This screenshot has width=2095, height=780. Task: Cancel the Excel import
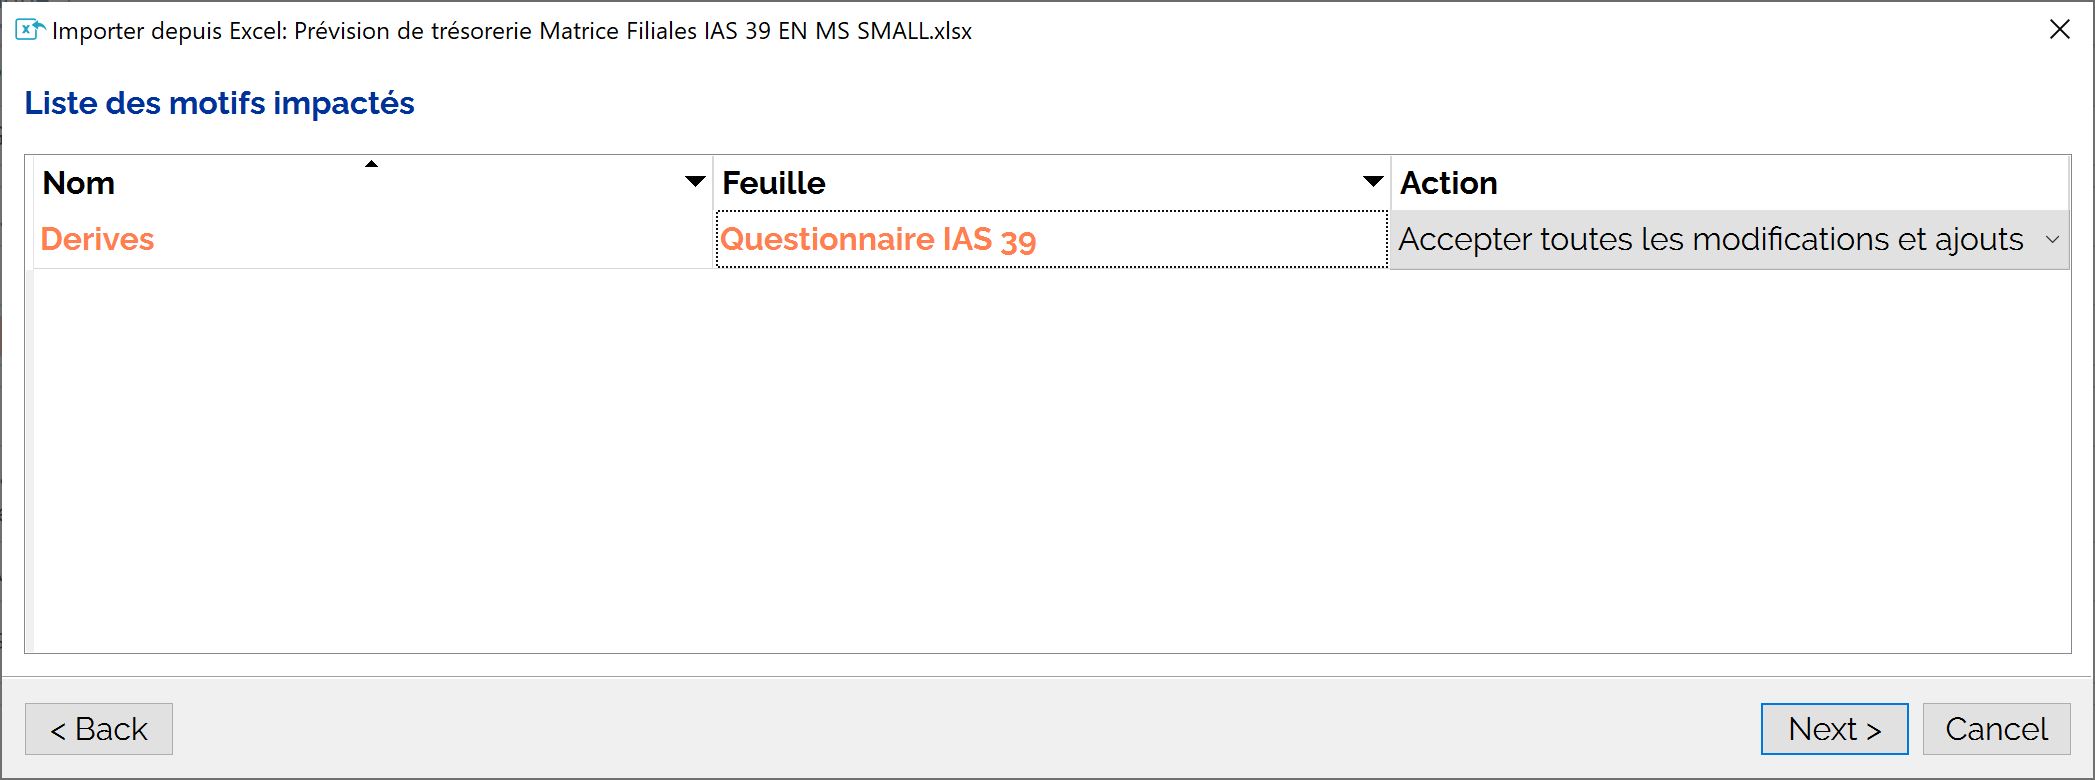[1996, 729]
